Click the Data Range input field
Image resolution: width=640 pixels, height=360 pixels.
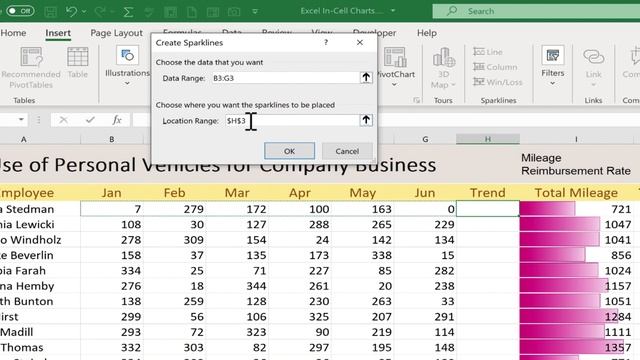(285, 78)
